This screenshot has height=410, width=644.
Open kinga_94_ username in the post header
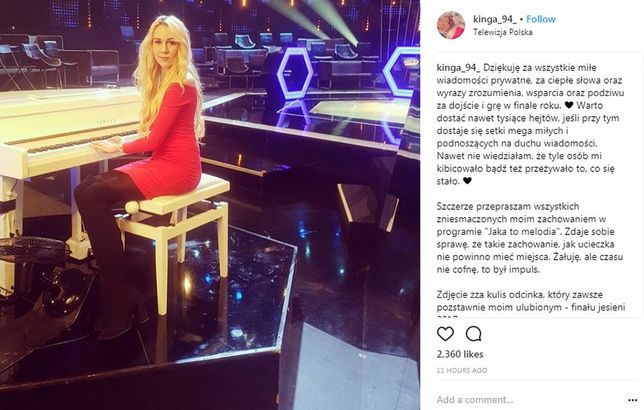pyautogui.click(x=494, y=19)
